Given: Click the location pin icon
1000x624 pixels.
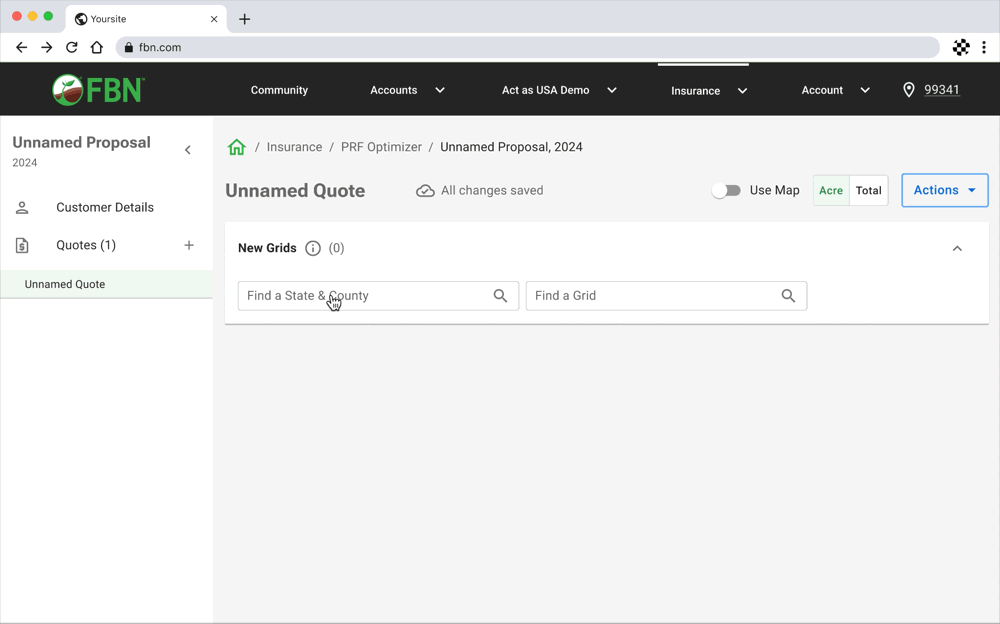Looking at the screenshot, I should 909,90.
